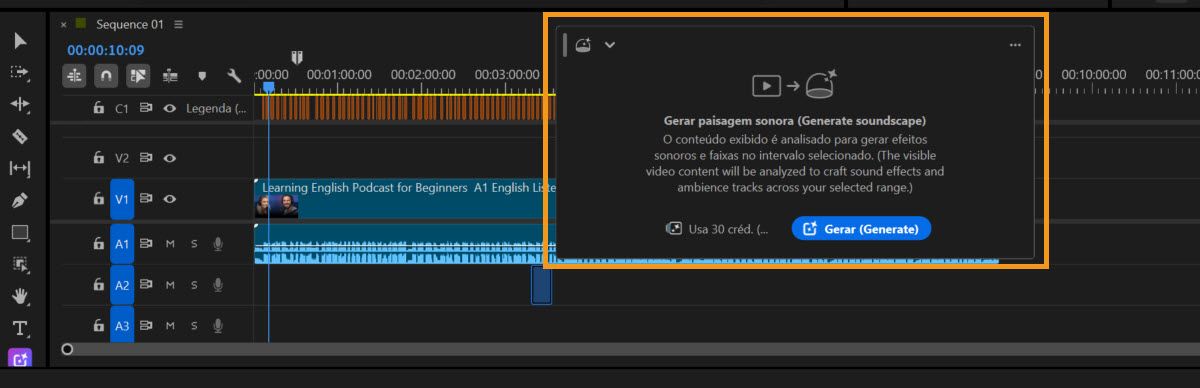1200x388 pixels.
Task: Toggle lock on the V2 track
Action: click(x=98, y=157)
